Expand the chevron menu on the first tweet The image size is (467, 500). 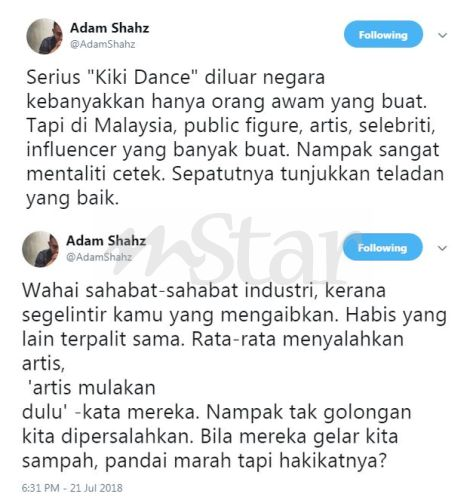point(442,35)
